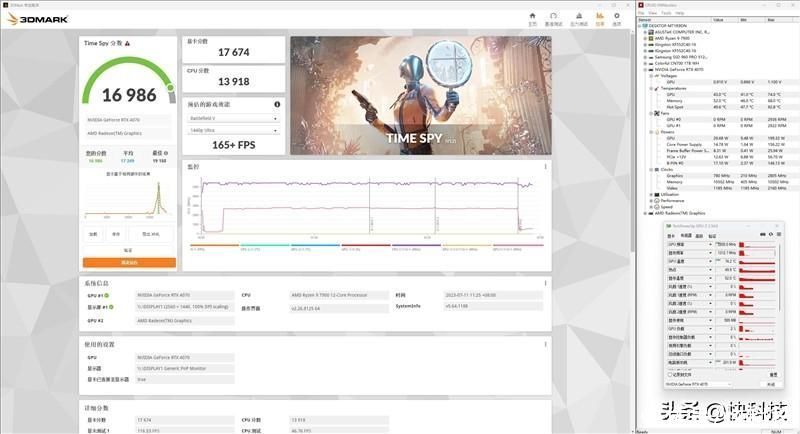Switch to the graphics card tab in GPU-Z
Viewport: 800px width, 434px height.
671,236
